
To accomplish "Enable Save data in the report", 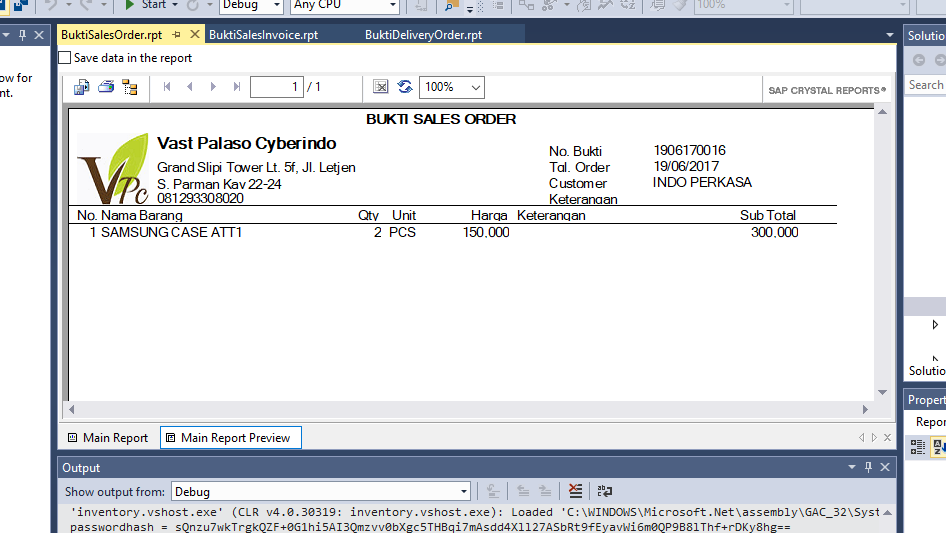I will coord(65,58).
